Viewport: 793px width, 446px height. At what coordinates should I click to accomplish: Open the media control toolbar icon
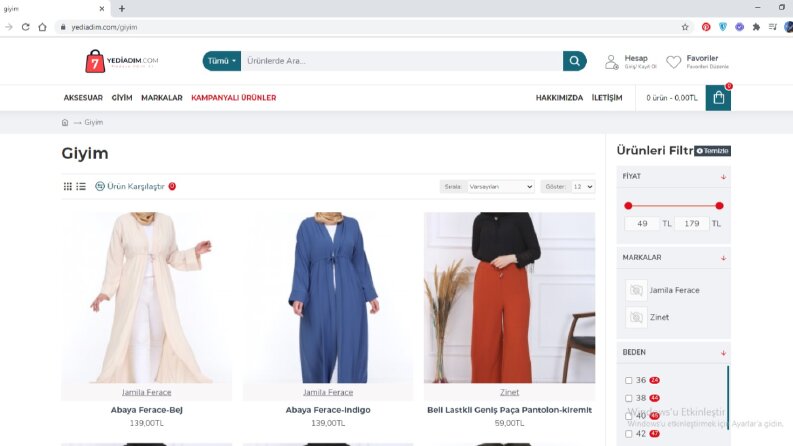tap(773, 27)
